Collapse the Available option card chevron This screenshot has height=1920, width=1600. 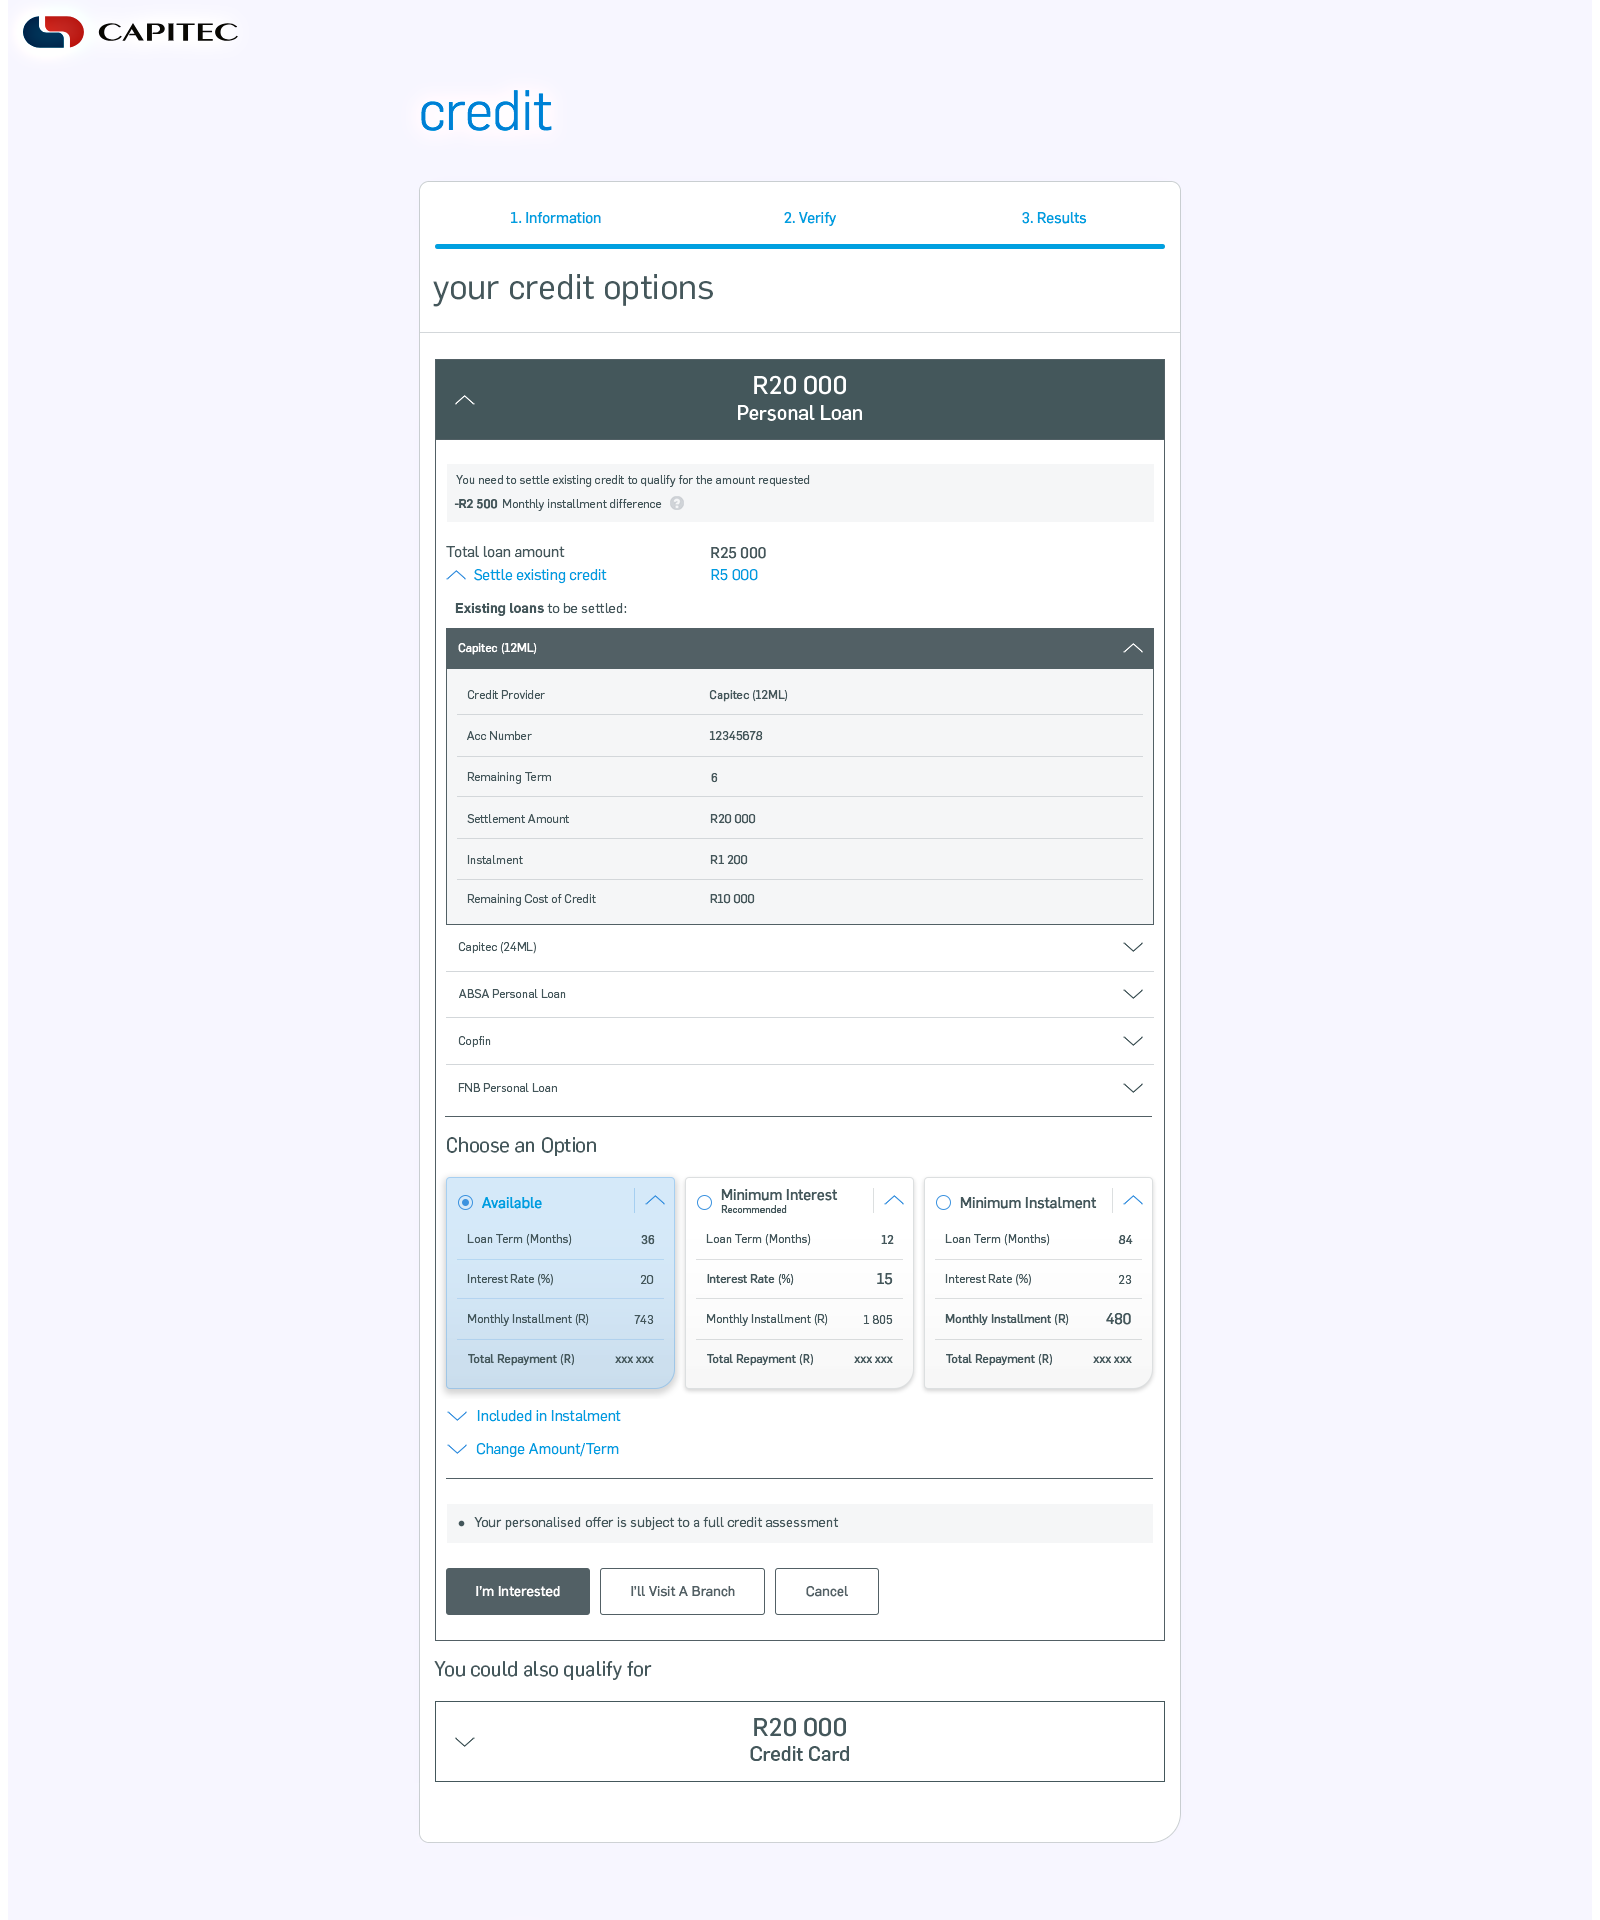(655, 1201)
